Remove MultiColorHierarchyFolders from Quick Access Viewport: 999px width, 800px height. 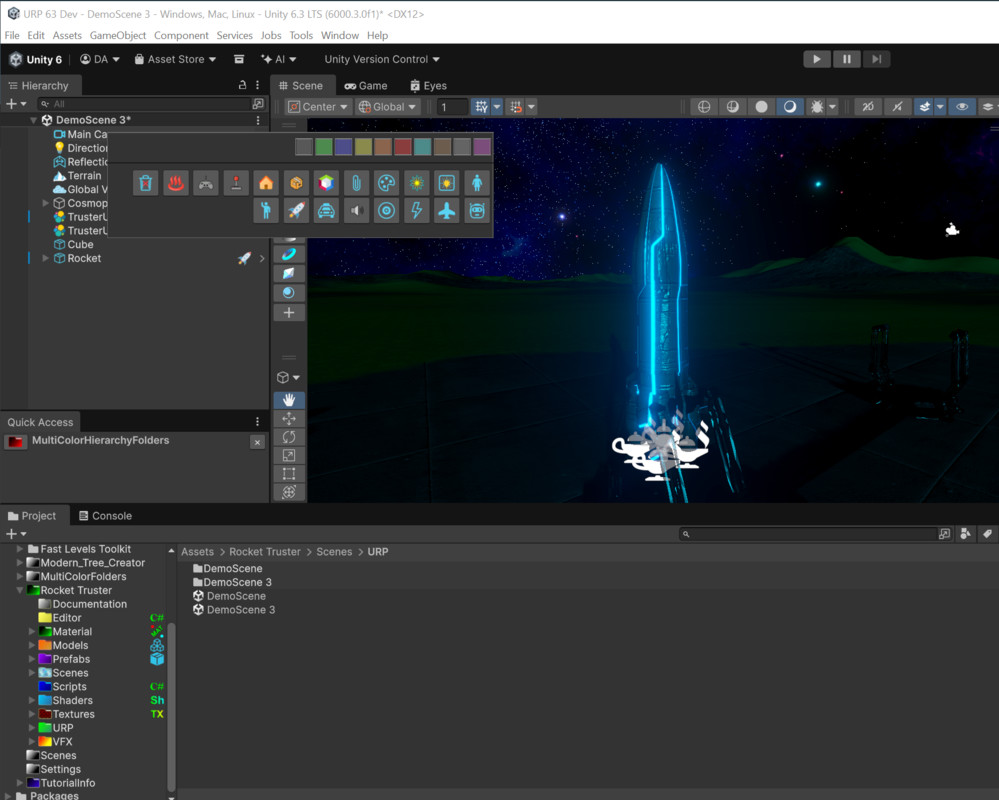tap(257, 442)
